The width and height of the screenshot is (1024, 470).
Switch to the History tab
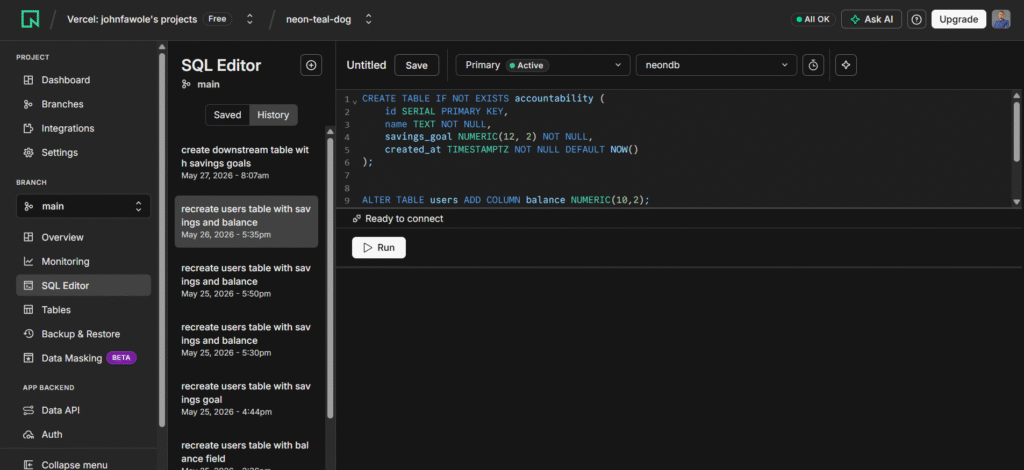(273, 115)
